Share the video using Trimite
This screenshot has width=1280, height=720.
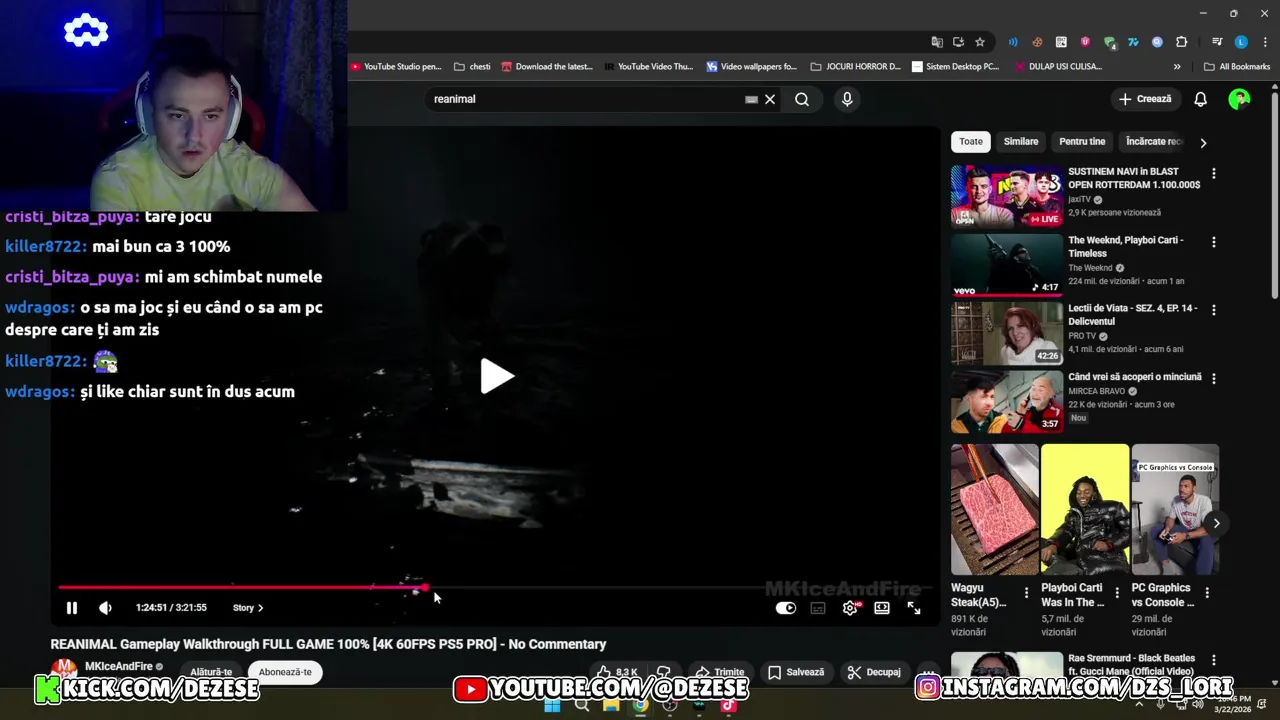pyautogui.click(x=720, y=672)
